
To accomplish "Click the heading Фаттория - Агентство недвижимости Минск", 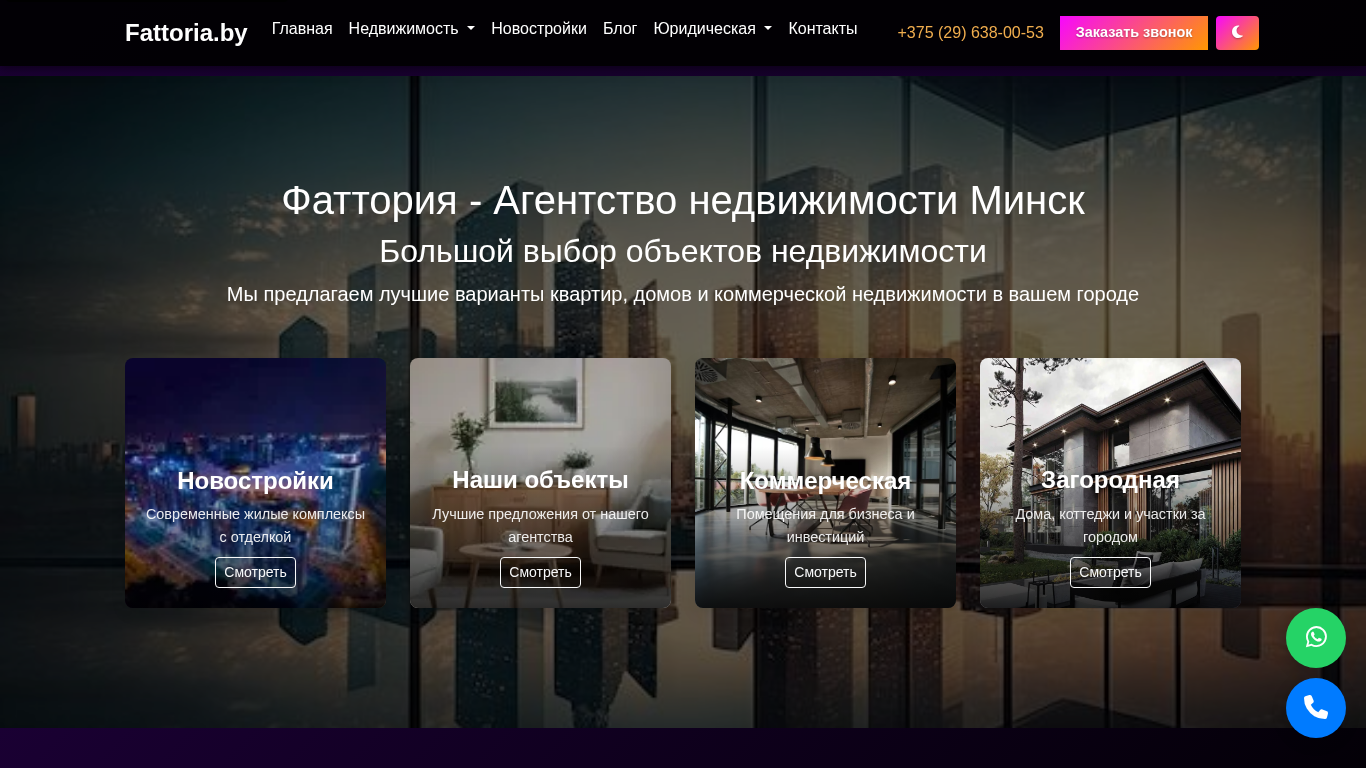I will [x=683, y=201].
